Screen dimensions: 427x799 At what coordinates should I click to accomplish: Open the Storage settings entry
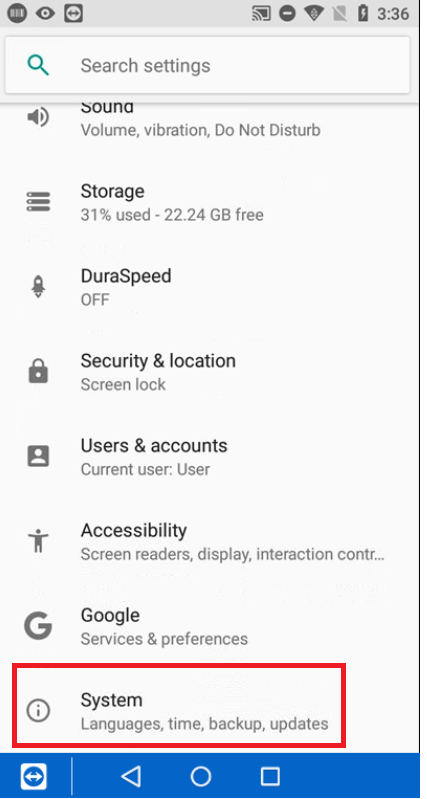(214, 202)
